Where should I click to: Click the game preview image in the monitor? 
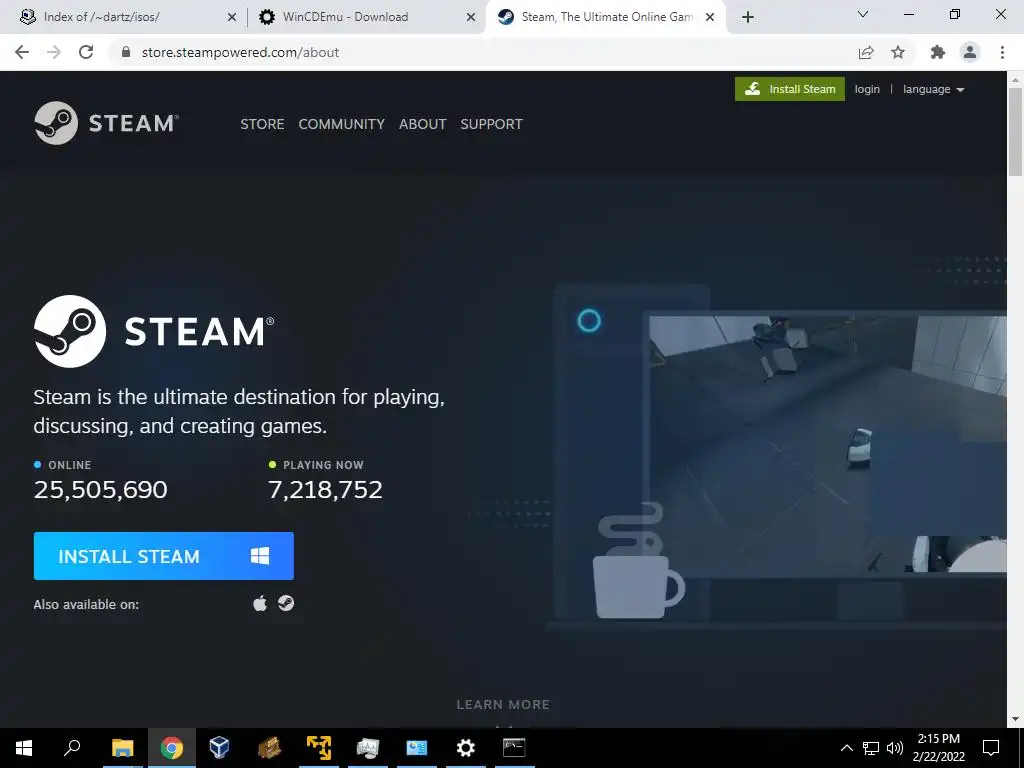click(827, 444)
